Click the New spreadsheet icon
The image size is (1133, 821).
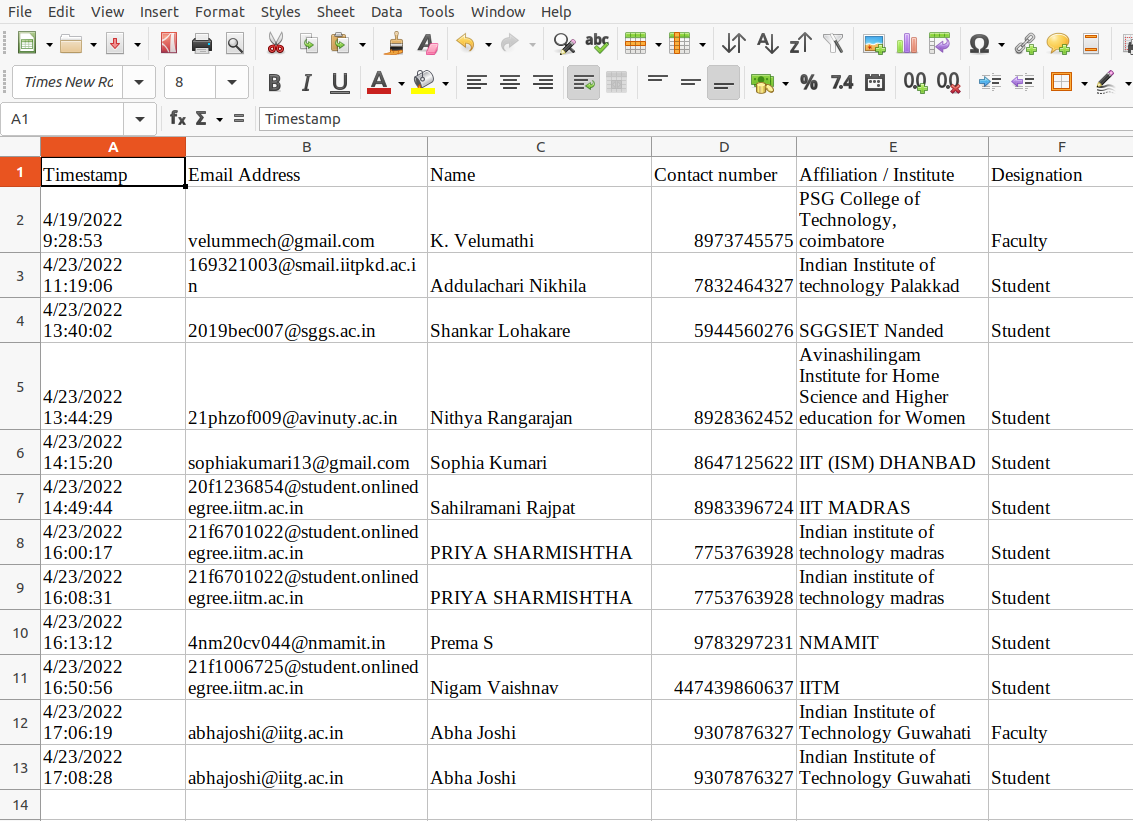coord(26,43)
